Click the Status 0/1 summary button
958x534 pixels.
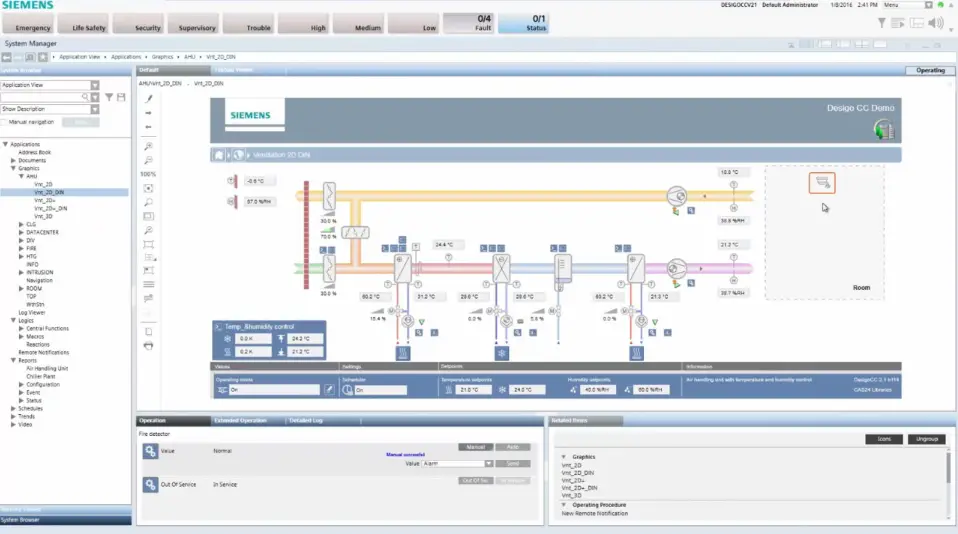click(524, 23)
